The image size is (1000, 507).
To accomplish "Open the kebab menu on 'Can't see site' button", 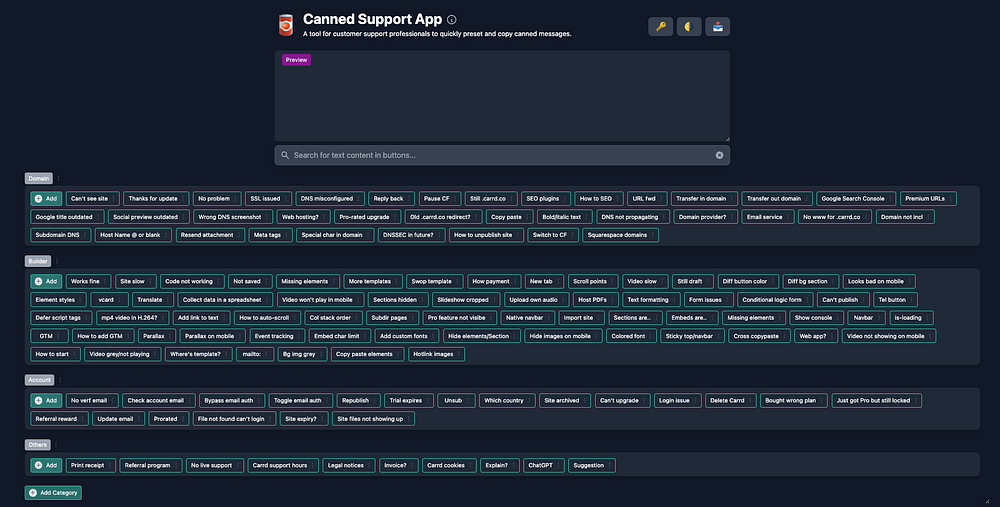I will tap(114, 198).
